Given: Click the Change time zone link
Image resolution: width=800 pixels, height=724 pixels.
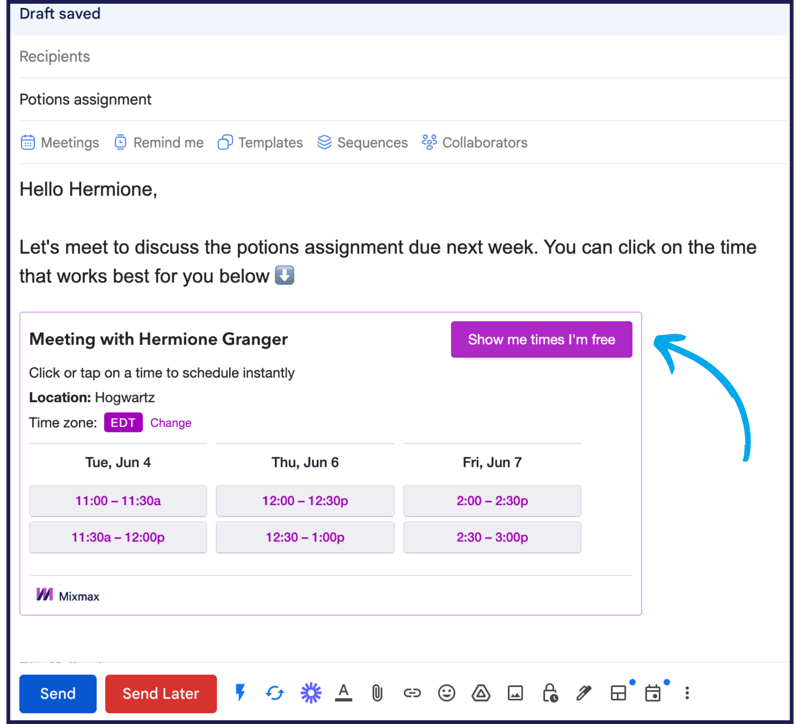Looking at the screenshot, I should [170, 423].
